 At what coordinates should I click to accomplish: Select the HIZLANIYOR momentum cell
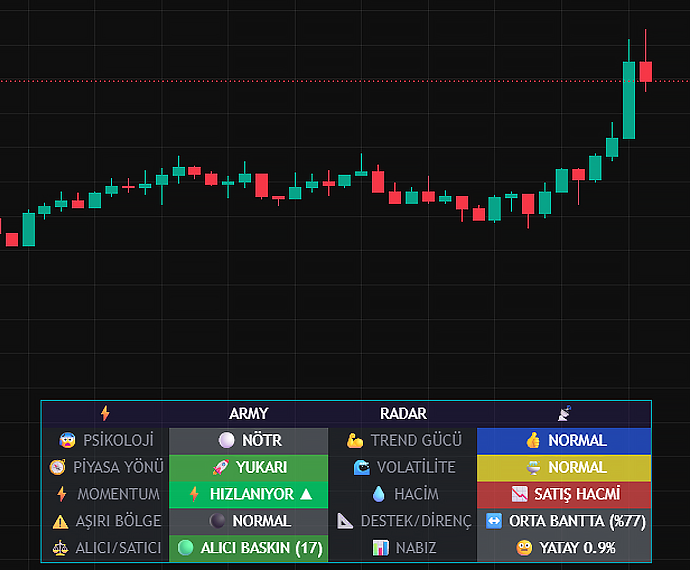pyautogui.click(x=249, y=494)
